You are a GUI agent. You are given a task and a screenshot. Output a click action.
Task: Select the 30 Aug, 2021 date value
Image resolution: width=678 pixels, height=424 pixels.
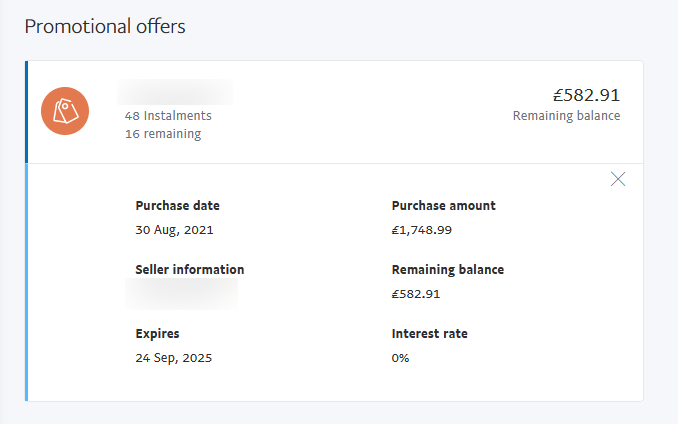[174, 229]
